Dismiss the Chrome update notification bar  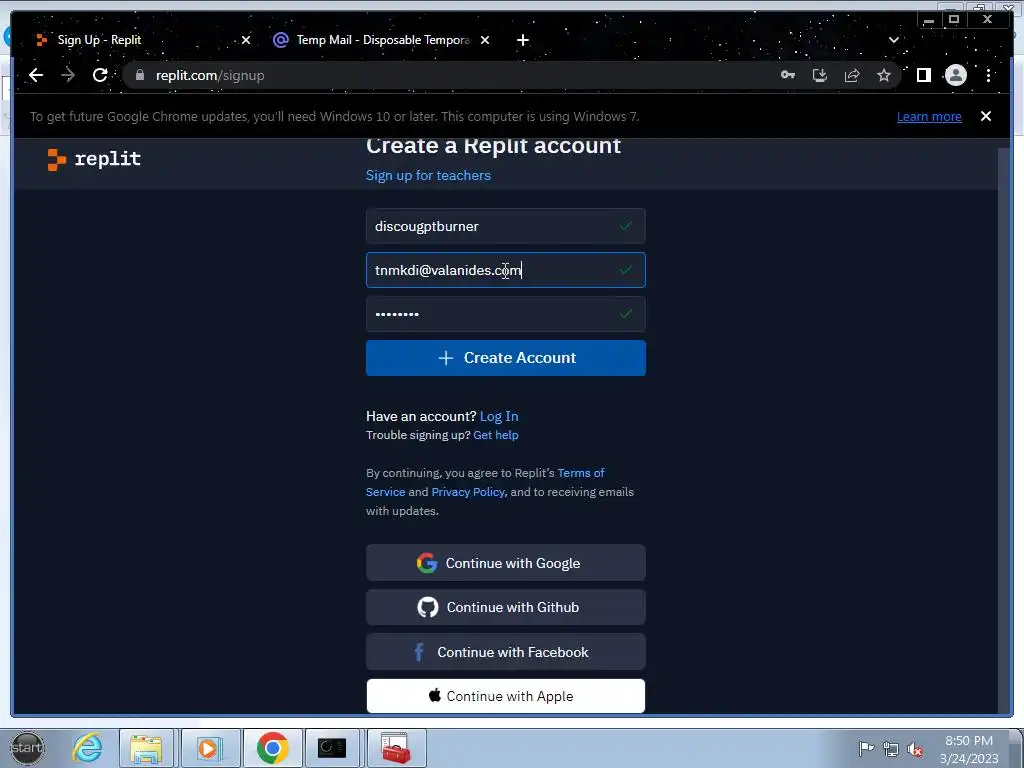point(985,116)
